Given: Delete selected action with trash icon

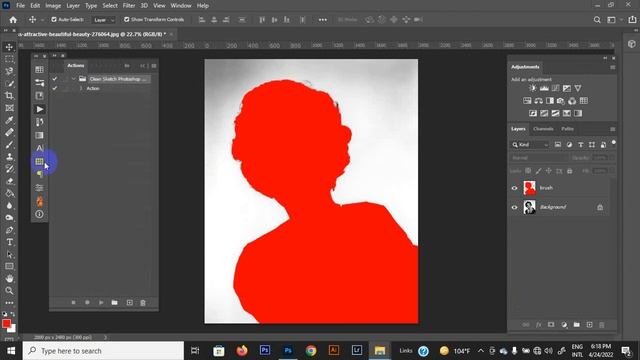Looking at the screenshot, I should pyautogui.click(x=143, y=303).
